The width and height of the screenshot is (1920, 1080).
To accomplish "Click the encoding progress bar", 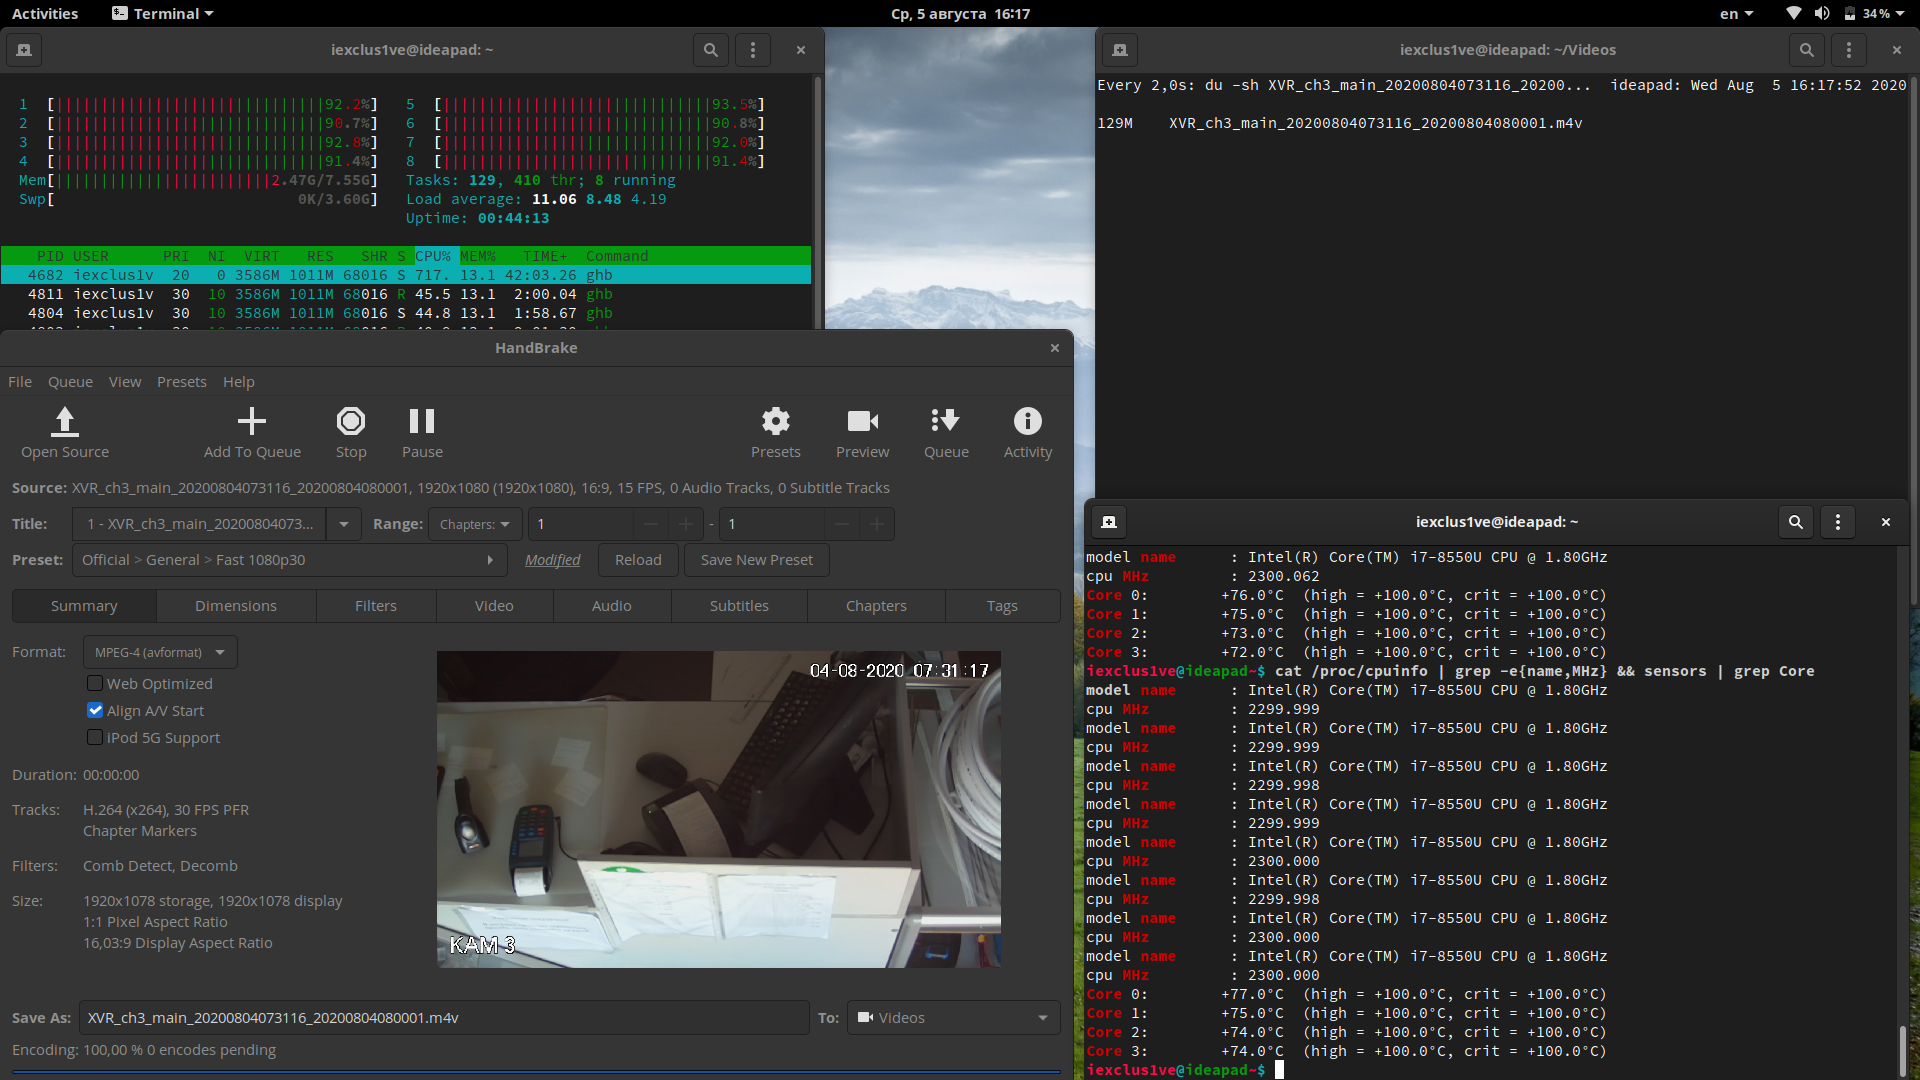I will (536, 1072).
